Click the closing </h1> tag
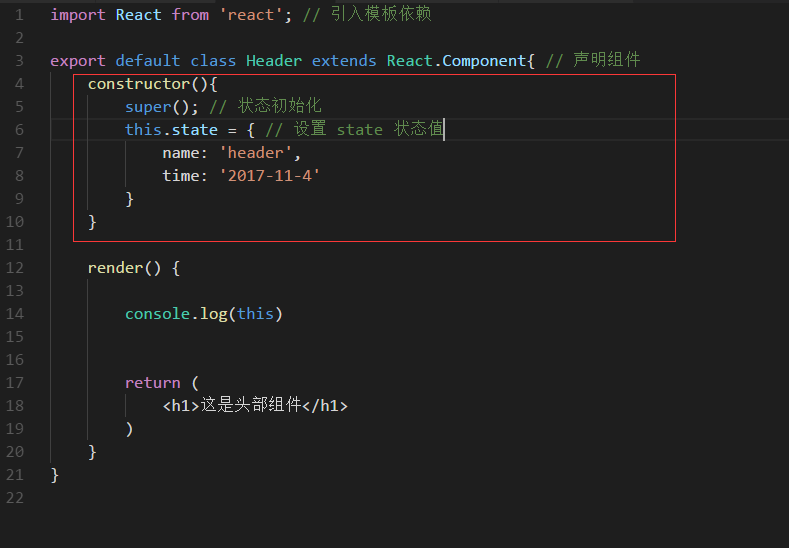This screenshot has height=548, width=789. [325, 406]
